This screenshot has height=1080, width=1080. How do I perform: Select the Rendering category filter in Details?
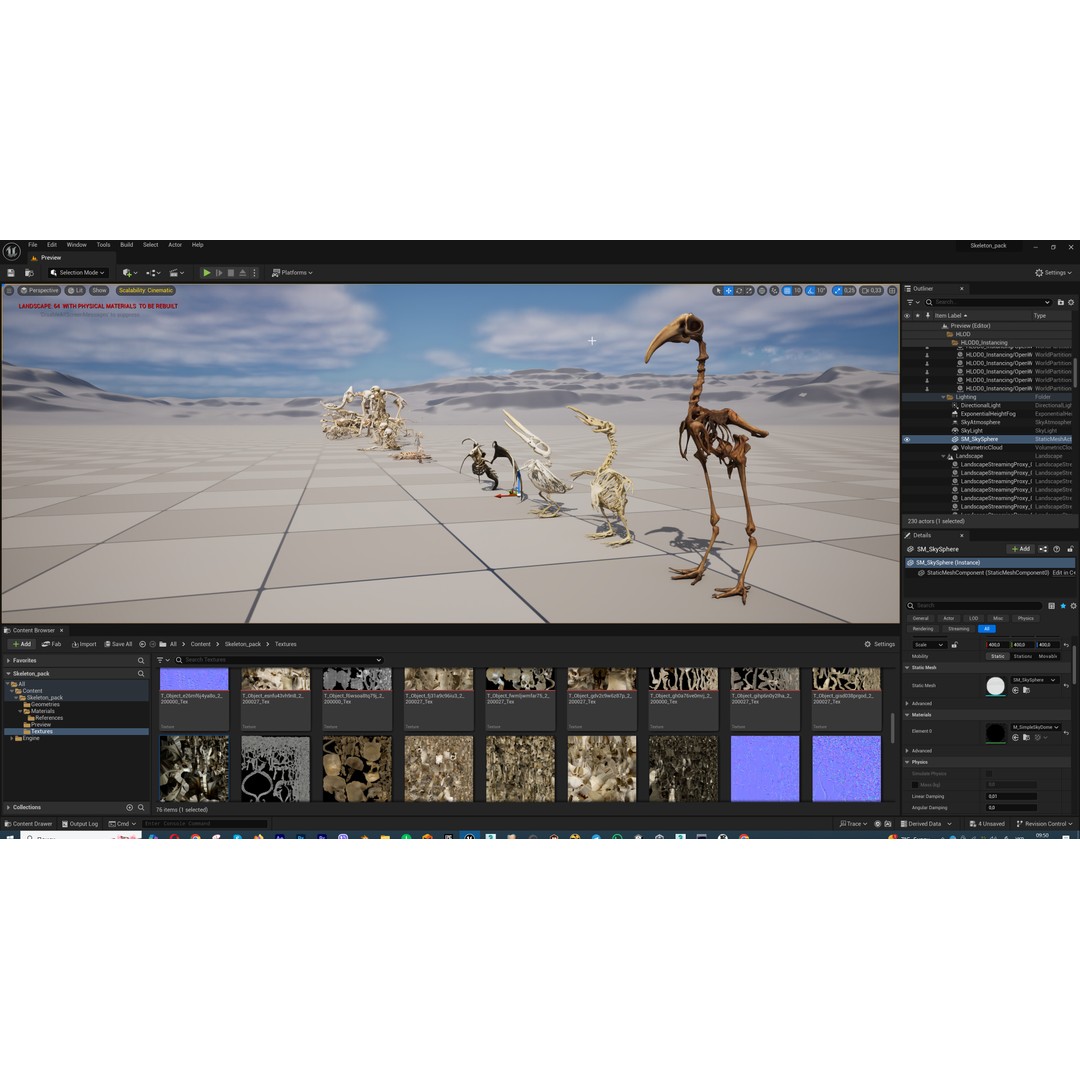(x=922, y=629)
